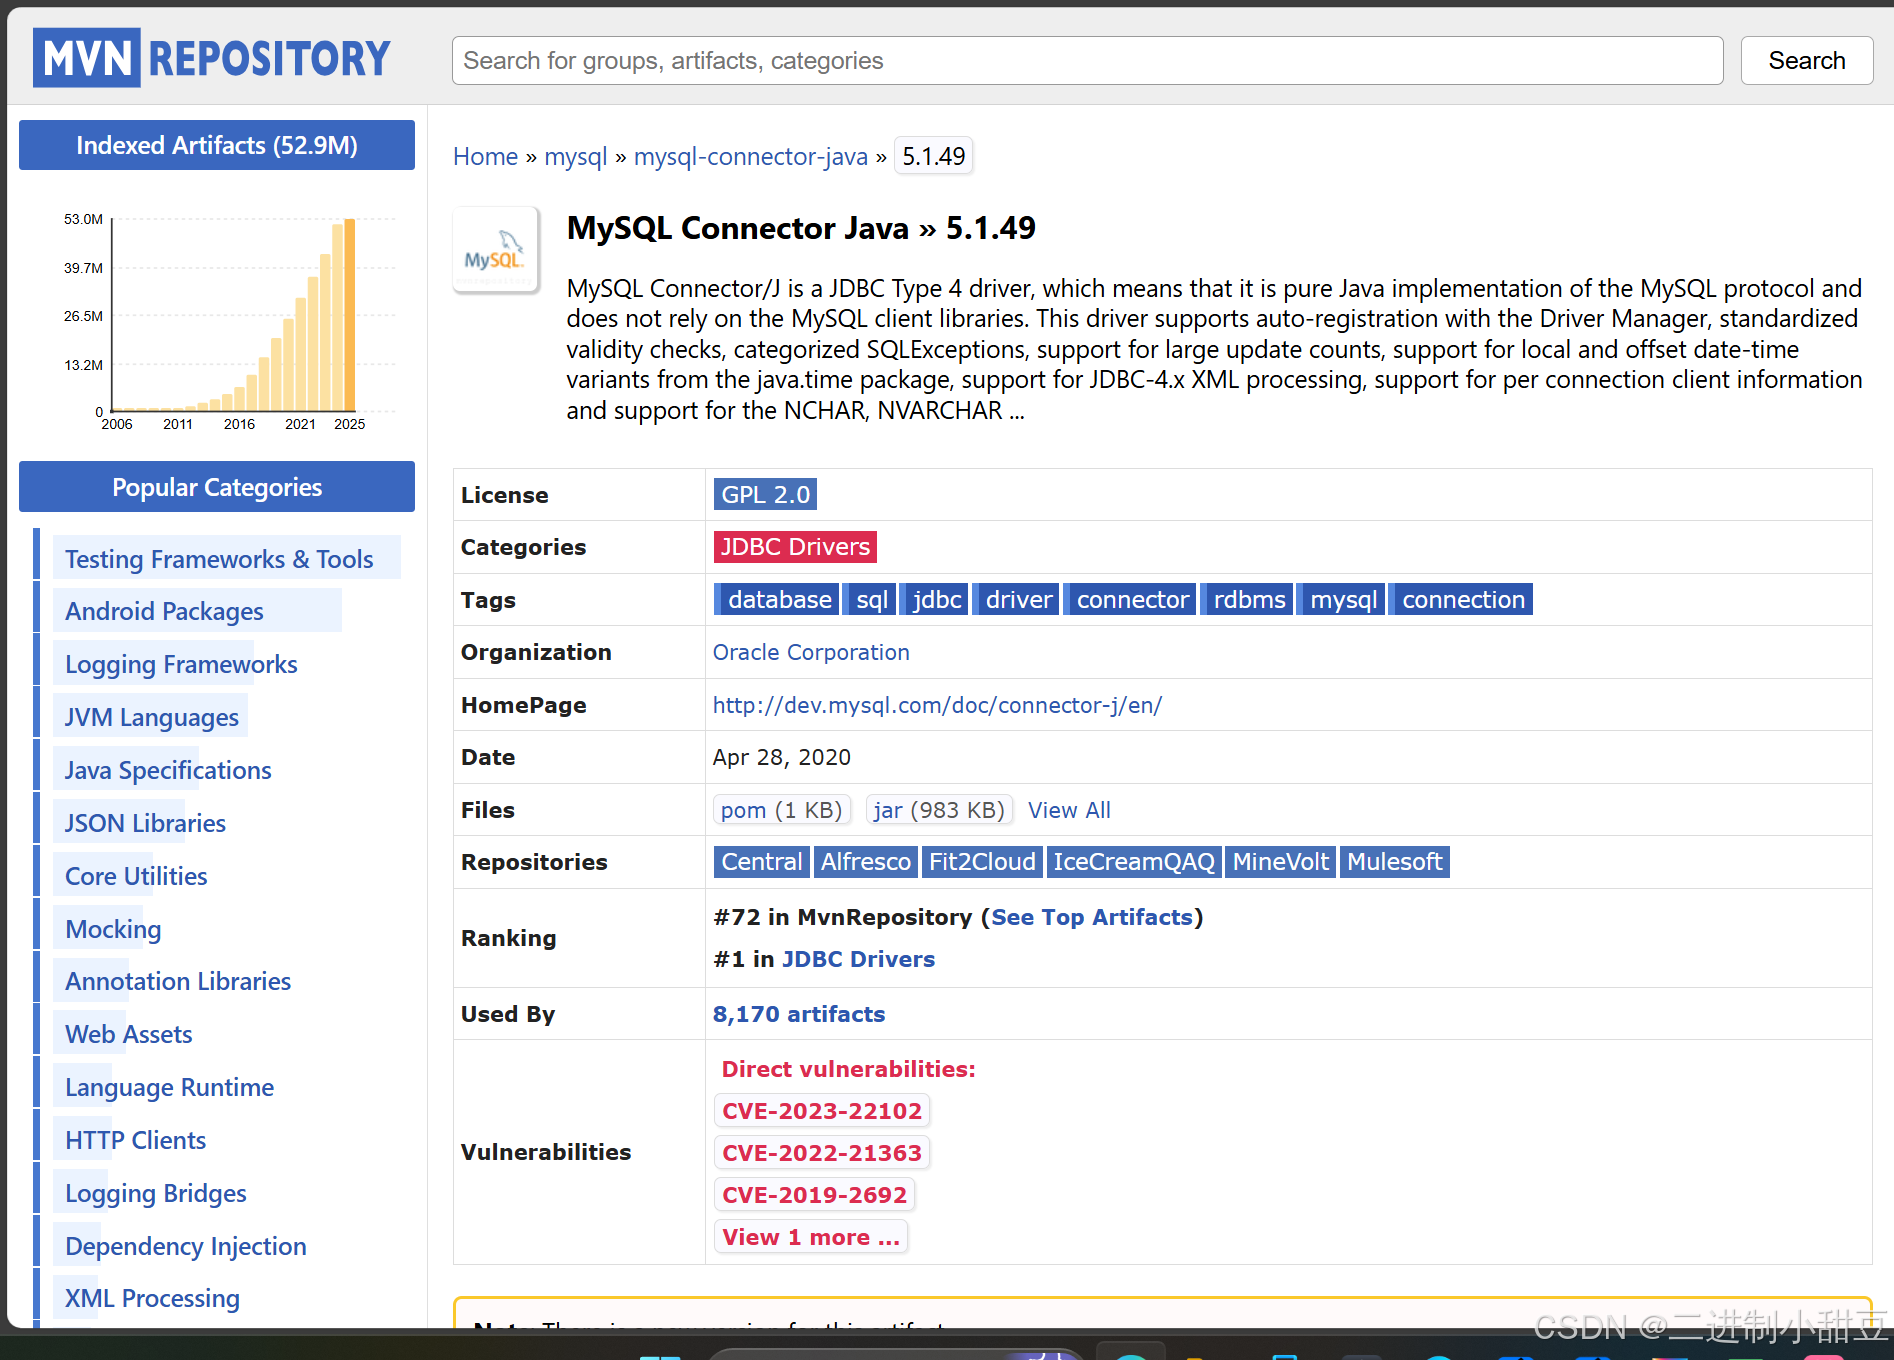Open Testing Frameworks & Tools category
Screen dimensions: 1894x1360
point(219,559)
